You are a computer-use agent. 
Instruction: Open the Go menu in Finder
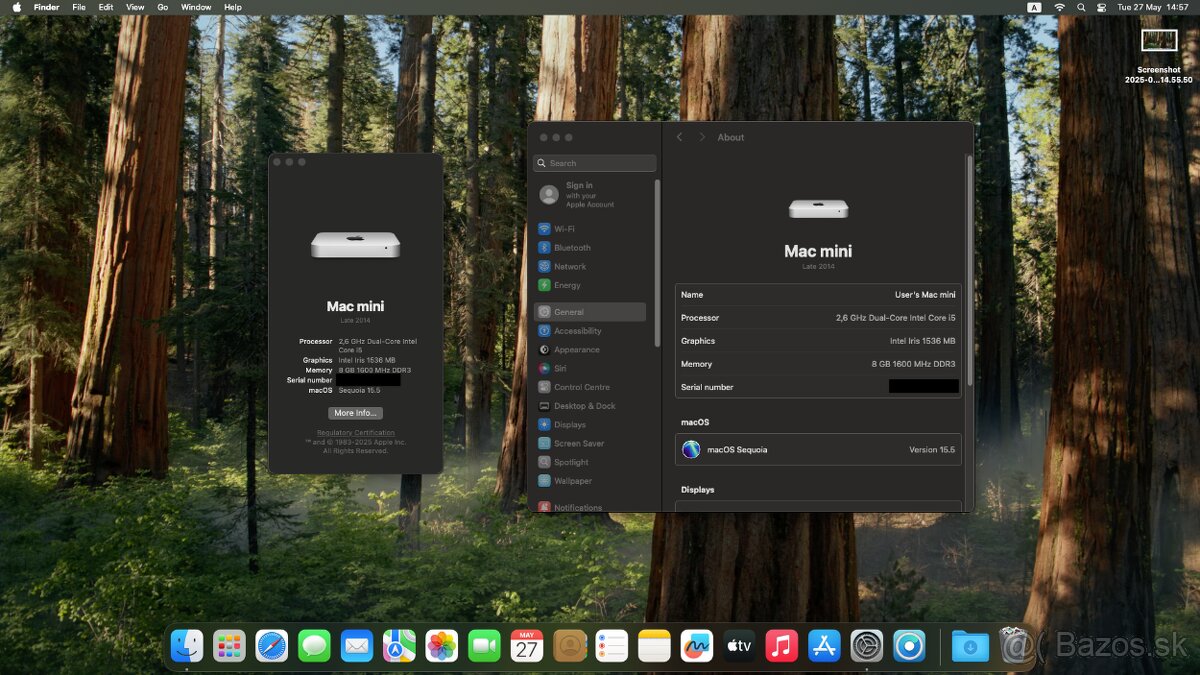point(162,7)
